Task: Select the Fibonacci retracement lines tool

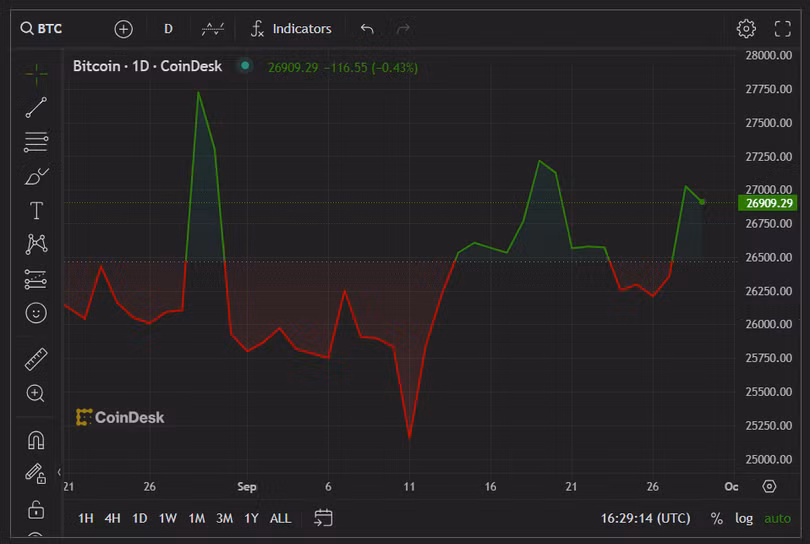Action: pyautogui.click(x=36, y=142)
